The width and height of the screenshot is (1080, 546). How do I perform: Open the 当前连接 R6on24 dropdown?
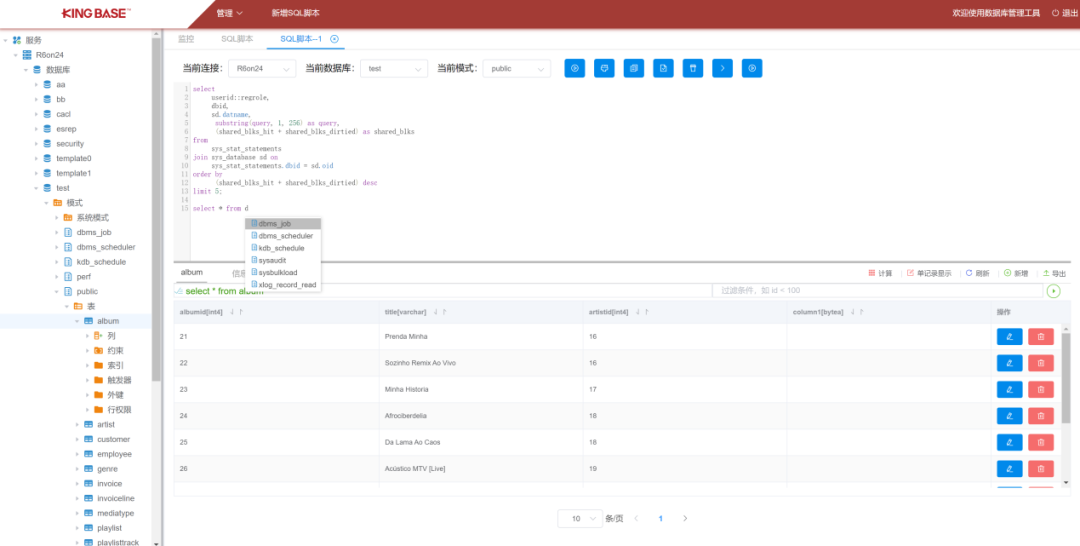(x=262, y=68)
